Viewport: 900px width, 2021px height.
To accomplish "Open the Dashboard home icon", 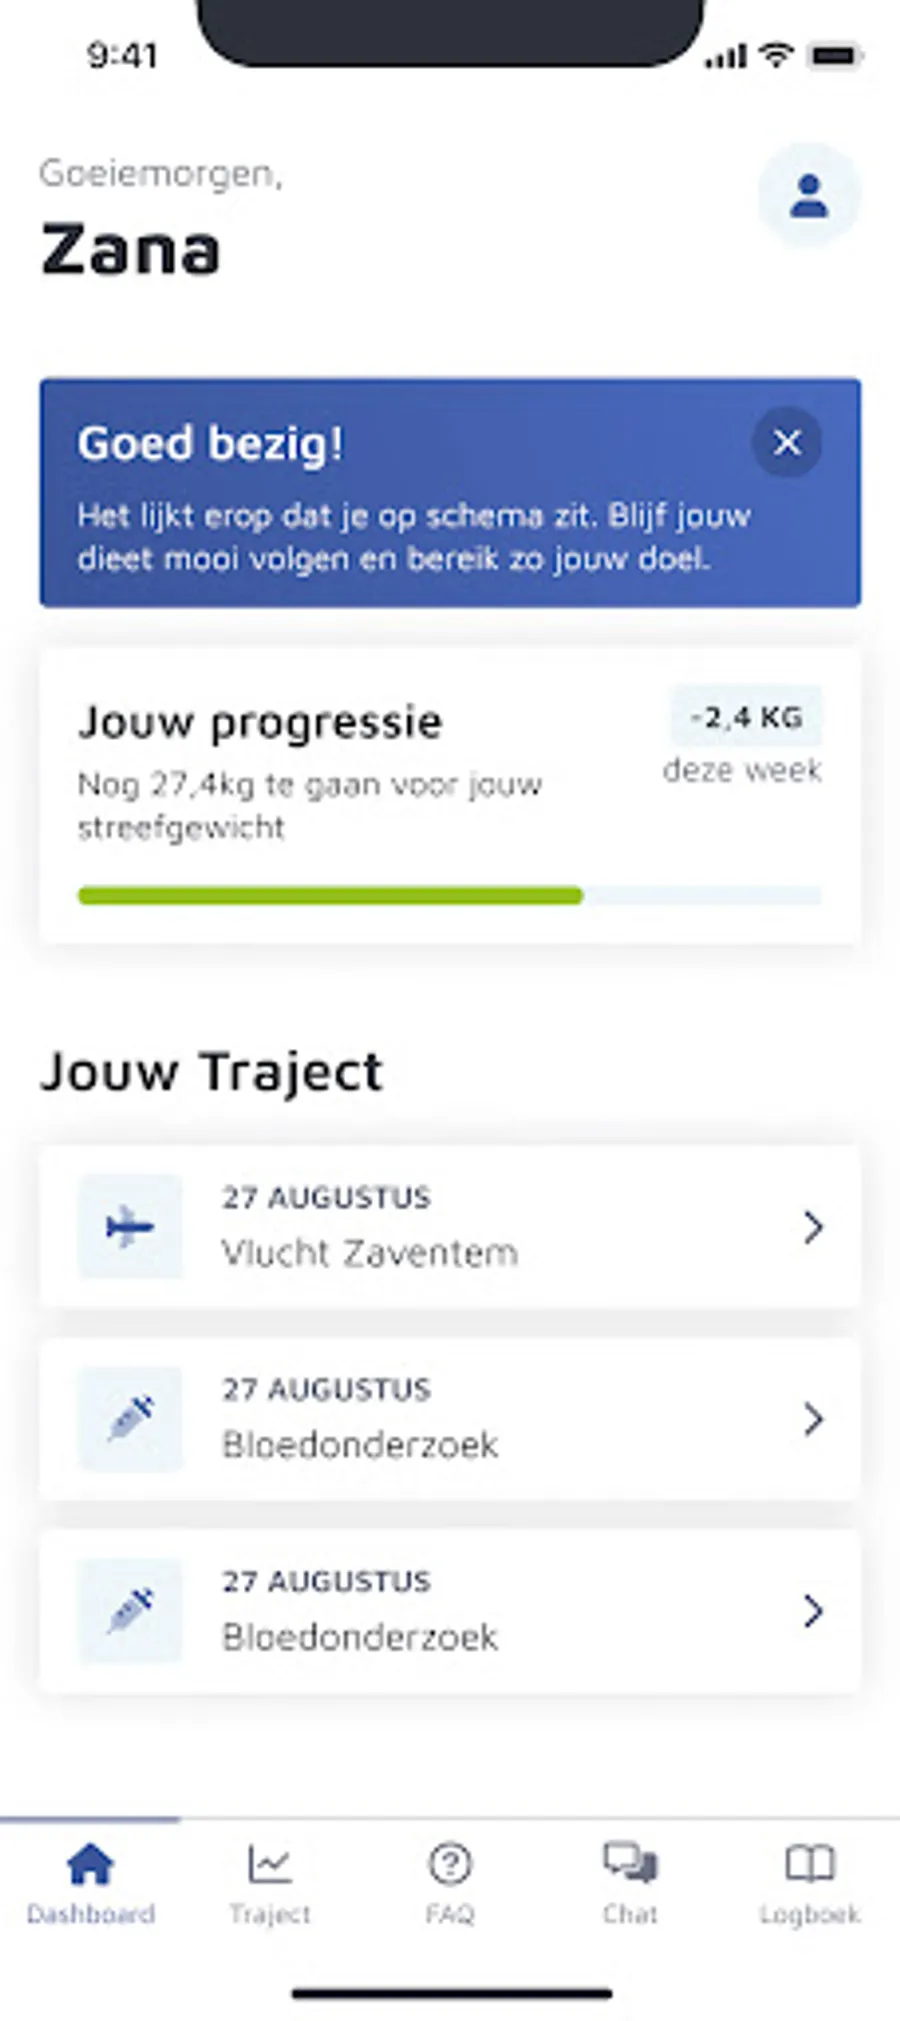I will [x=90, y=1864].
